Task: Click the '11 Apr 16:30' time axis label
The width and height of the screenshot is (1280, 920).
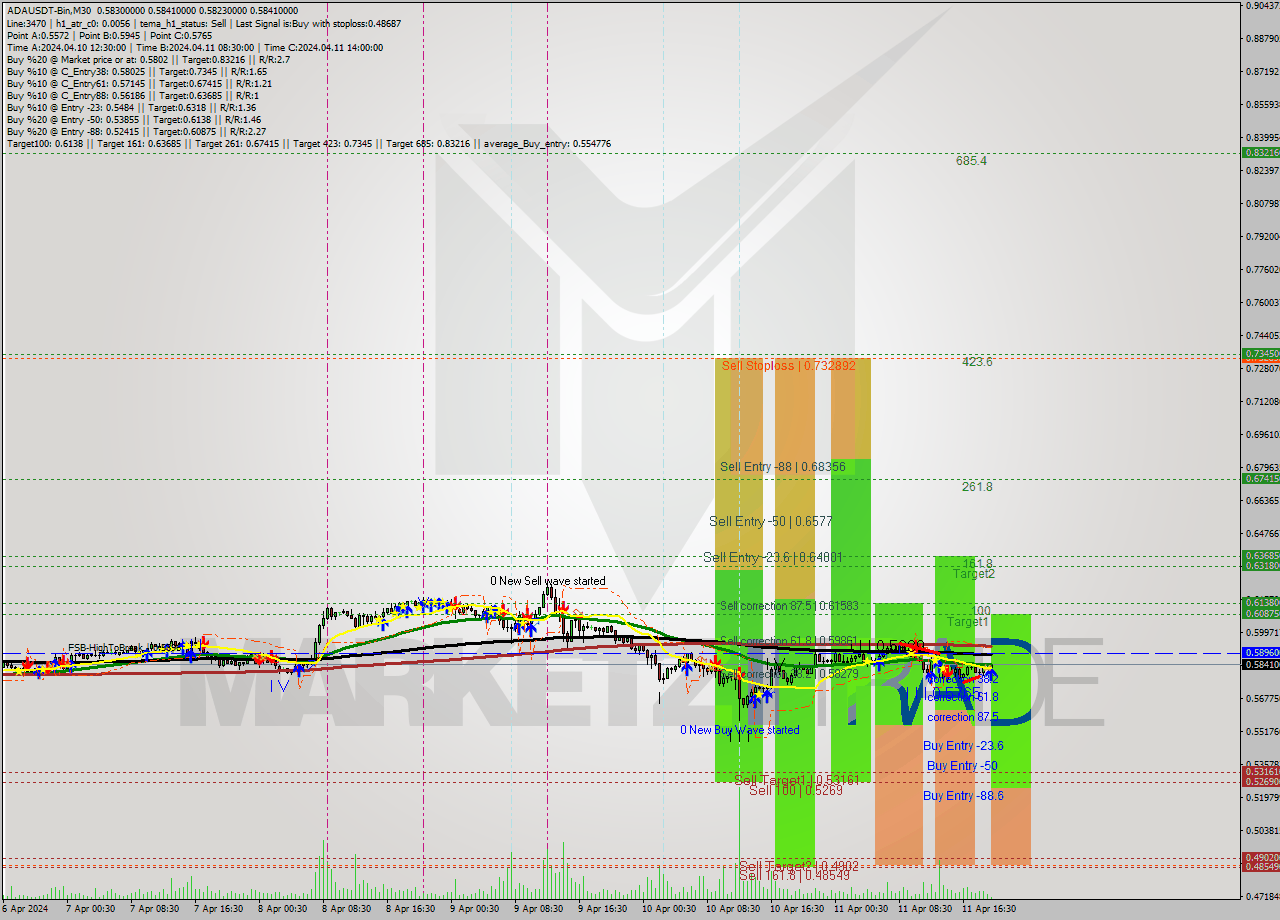Action: tap(987, 909)
